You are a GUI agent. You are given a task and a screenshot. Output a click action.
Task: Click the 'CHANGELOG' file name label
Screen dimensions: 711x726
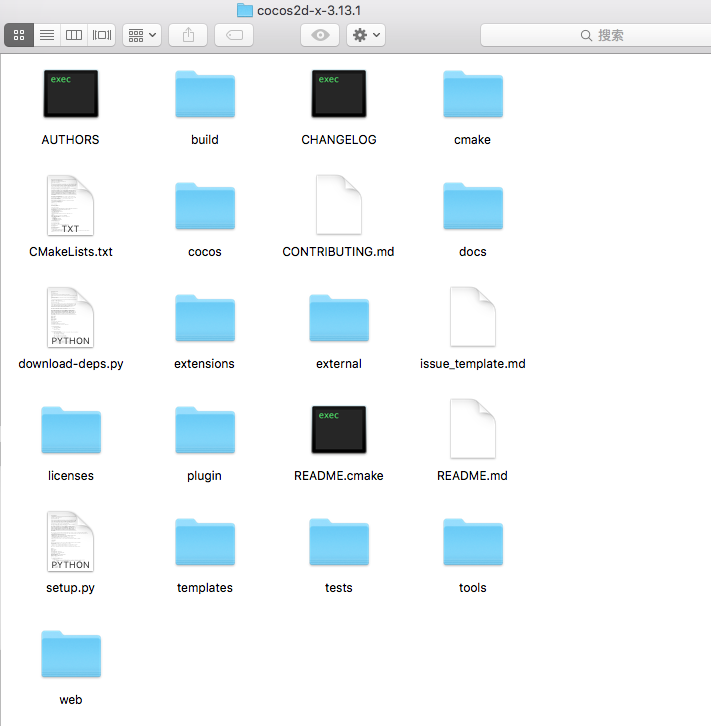tap(339, 140)
